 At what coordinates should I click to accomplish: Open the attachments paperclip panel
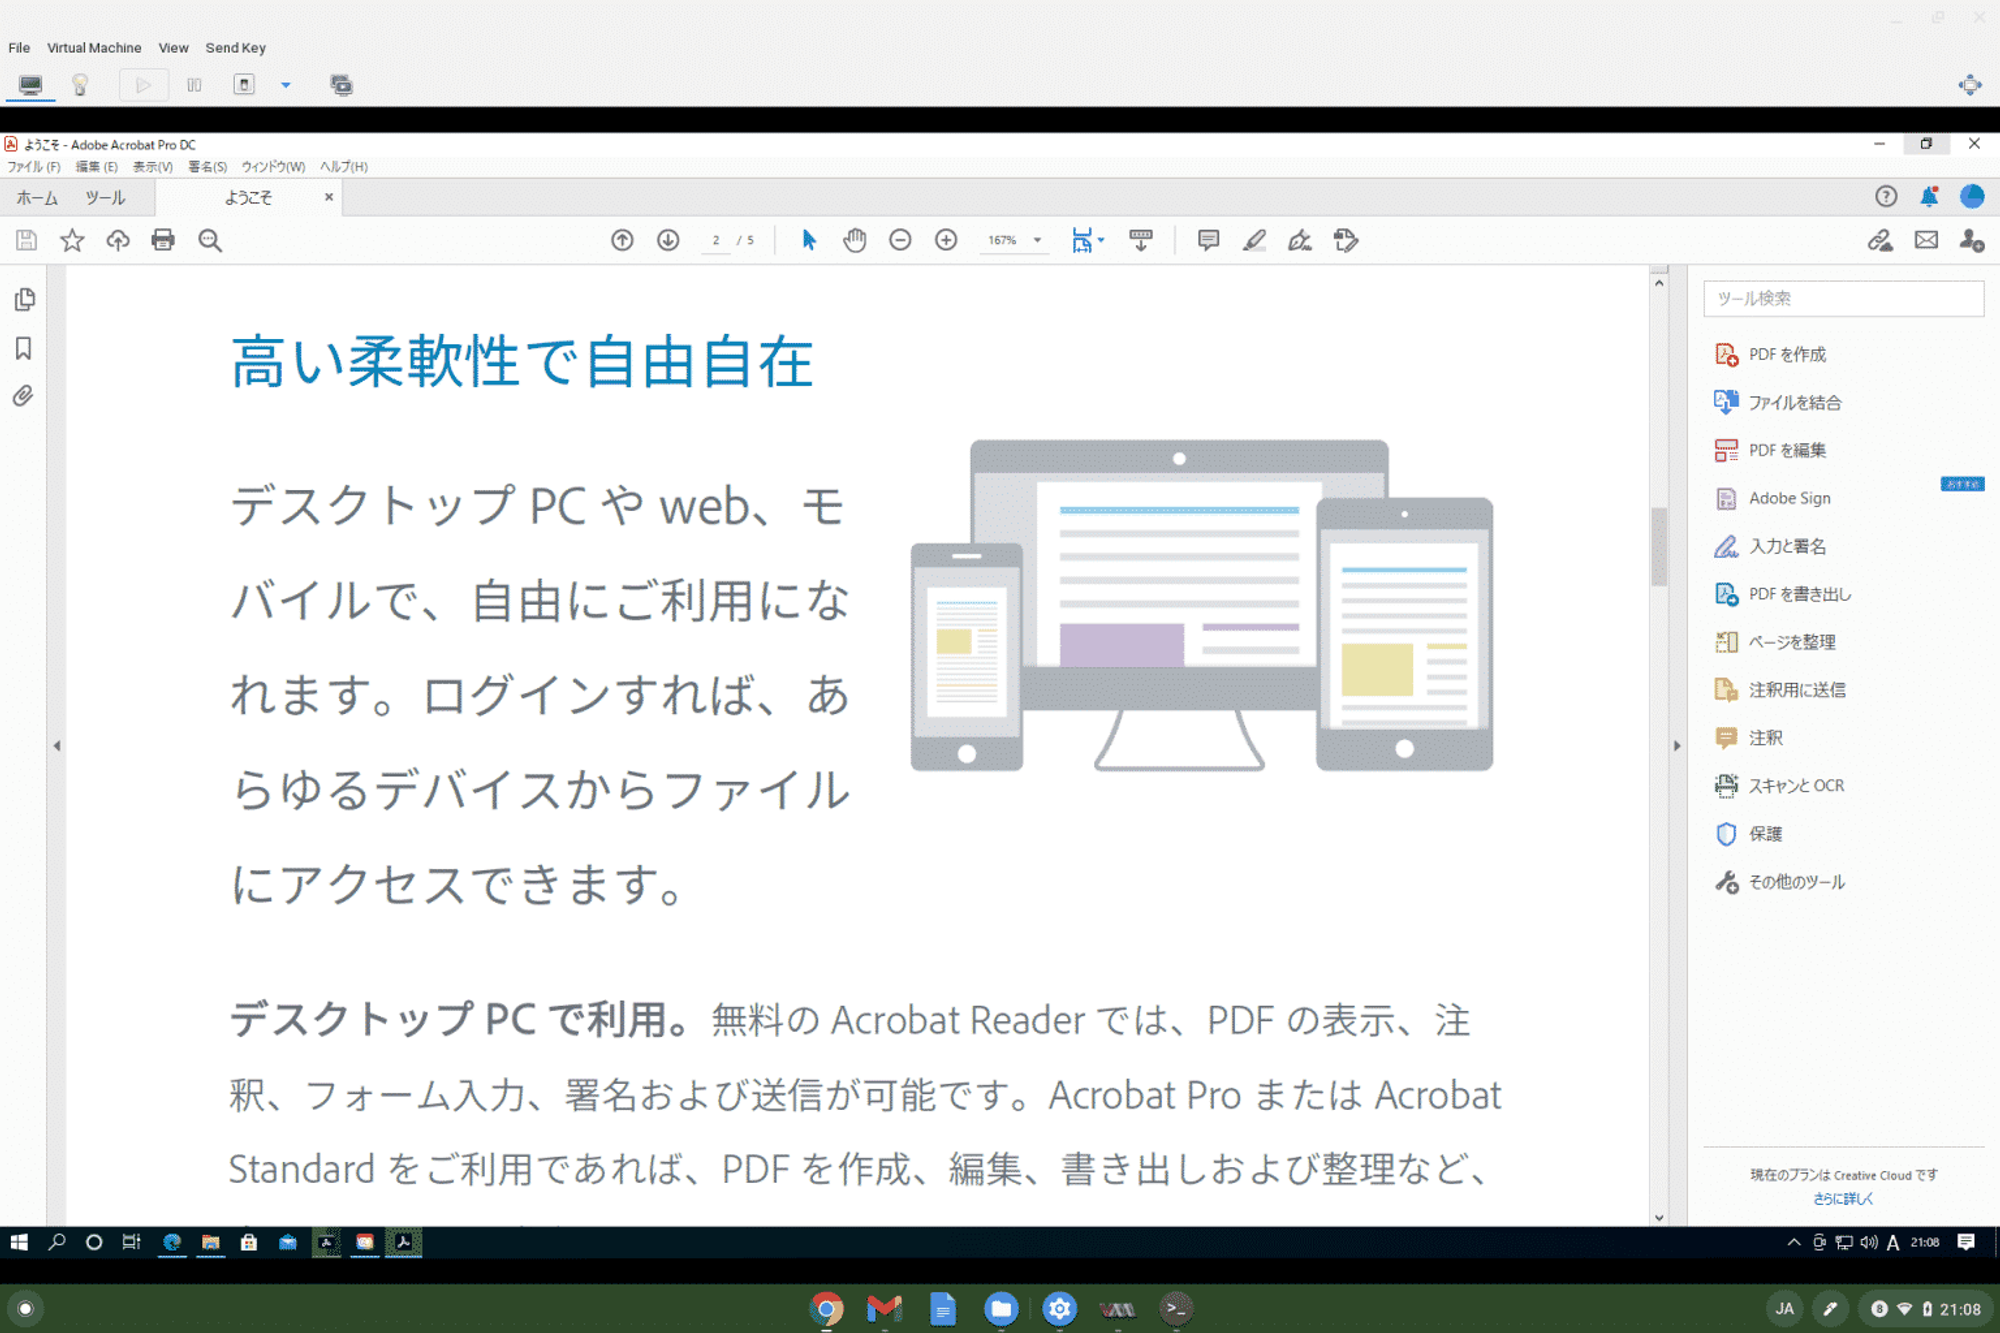(24, 396)
